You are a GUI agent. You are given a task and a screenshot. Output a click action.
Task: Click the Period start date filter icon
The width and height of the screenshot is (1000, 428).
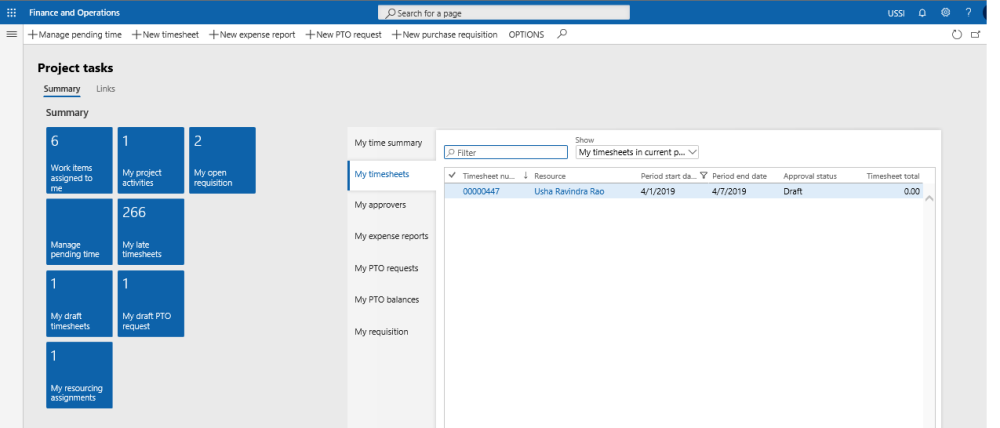704,176
